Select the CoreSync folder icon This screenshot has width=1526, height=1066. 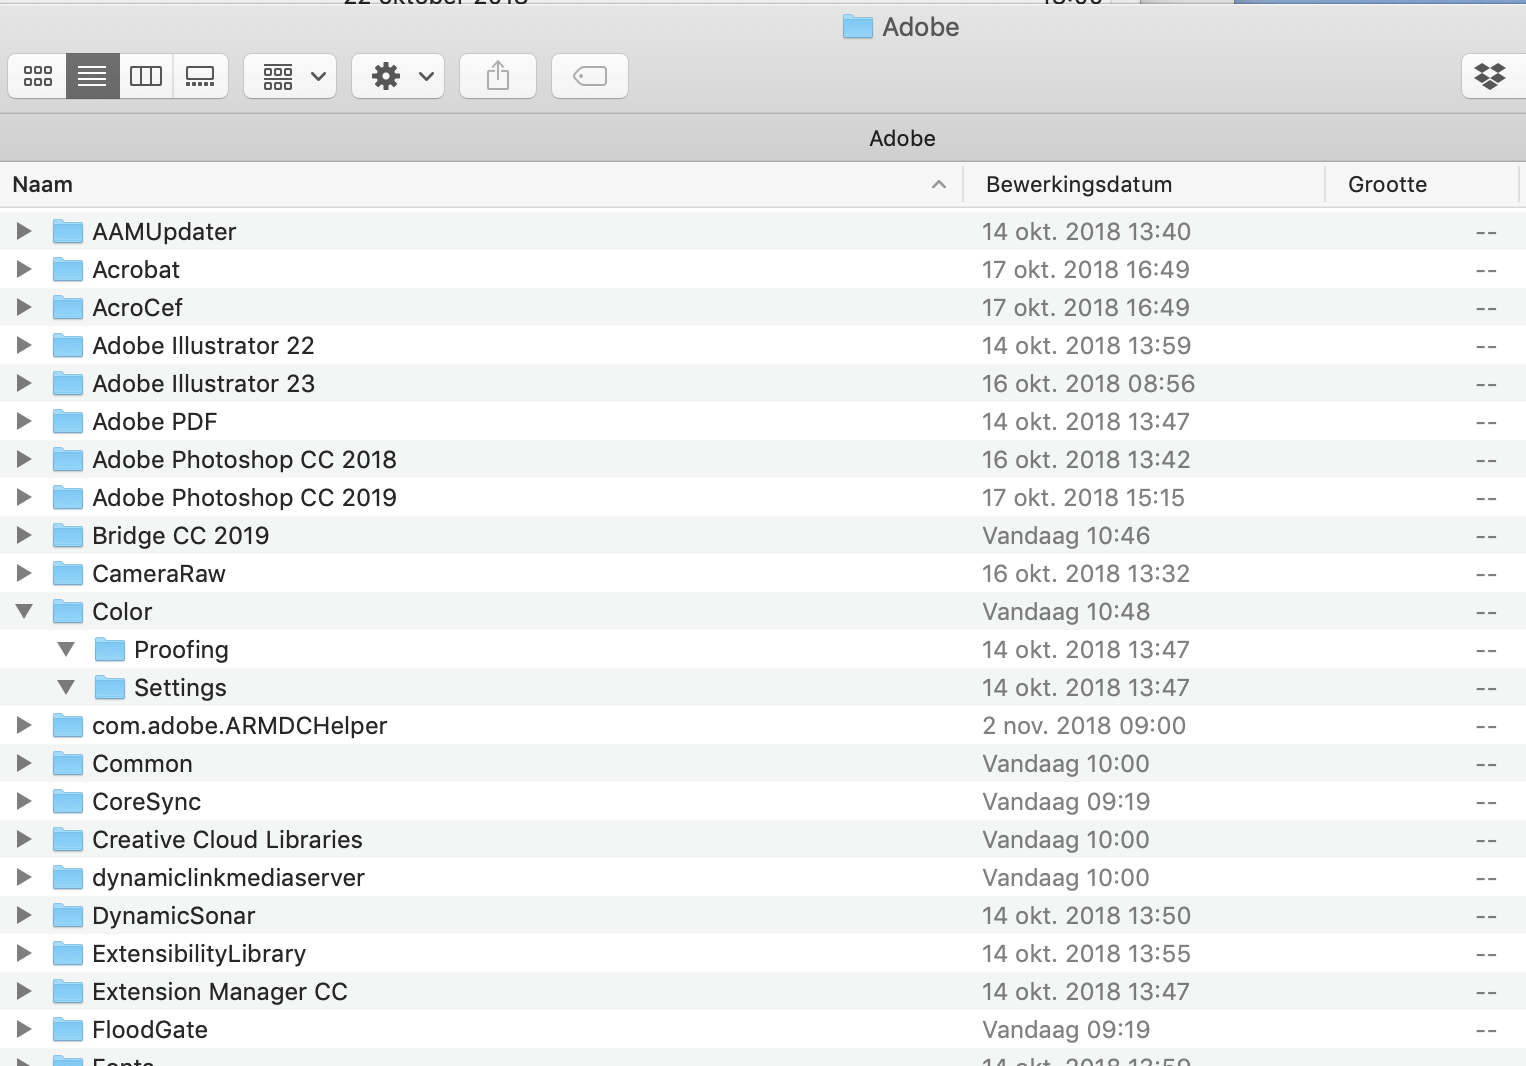click(x=68, y=801)
